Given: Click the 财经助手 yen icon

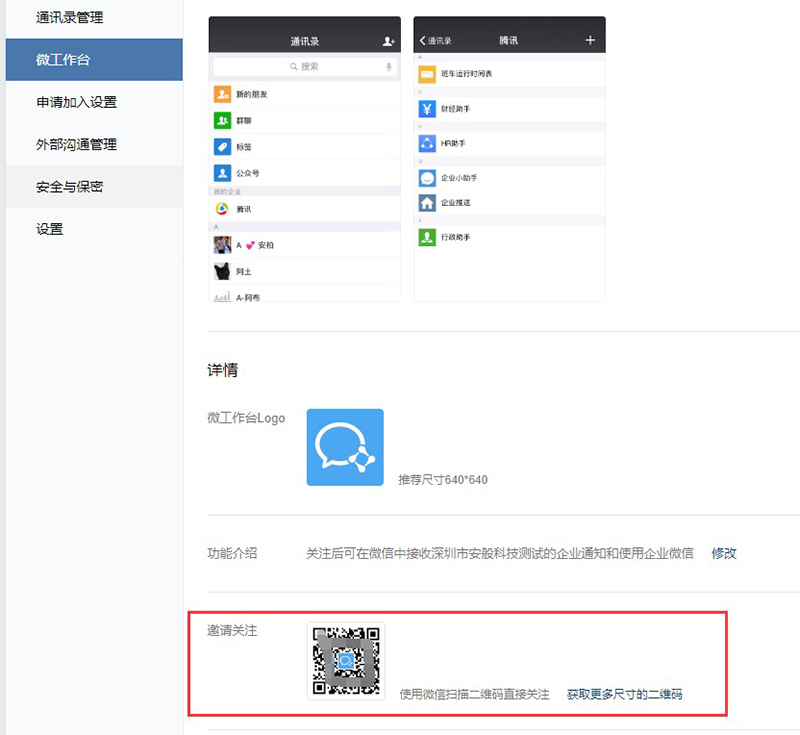Looking at the screenshot, I should (427, 109).
